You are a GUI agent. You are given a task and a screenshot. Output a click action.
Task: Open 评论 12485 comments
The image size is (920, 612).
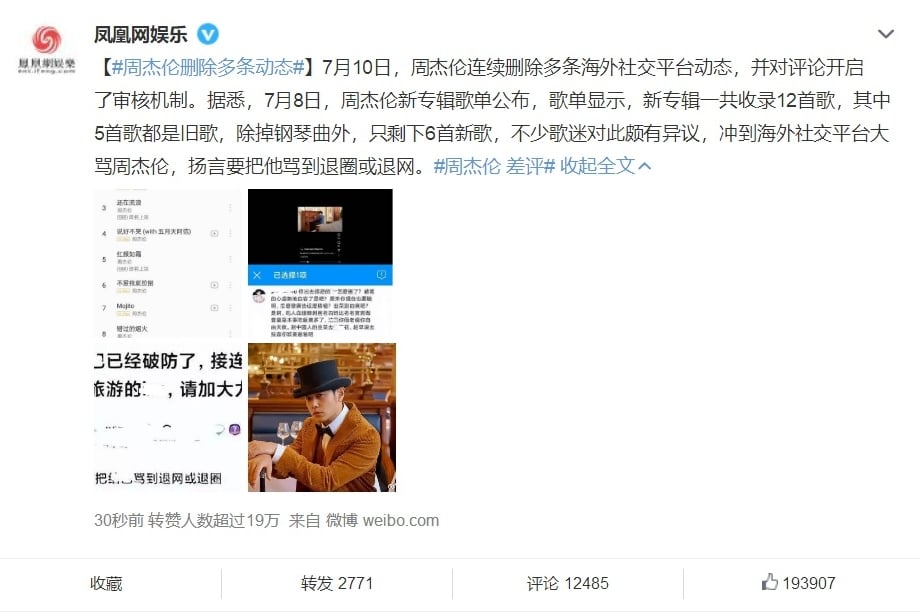coord(567,583)
